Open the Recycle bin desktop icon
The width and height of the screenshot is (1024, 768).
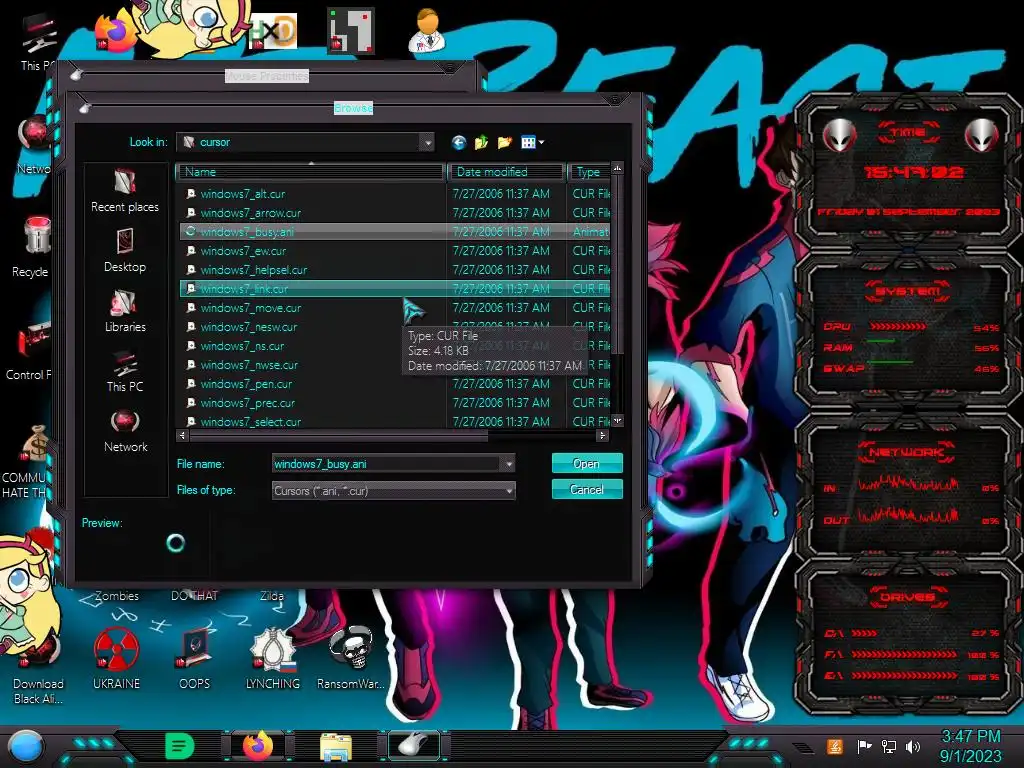pyautogui.click(x=31, y=247)
